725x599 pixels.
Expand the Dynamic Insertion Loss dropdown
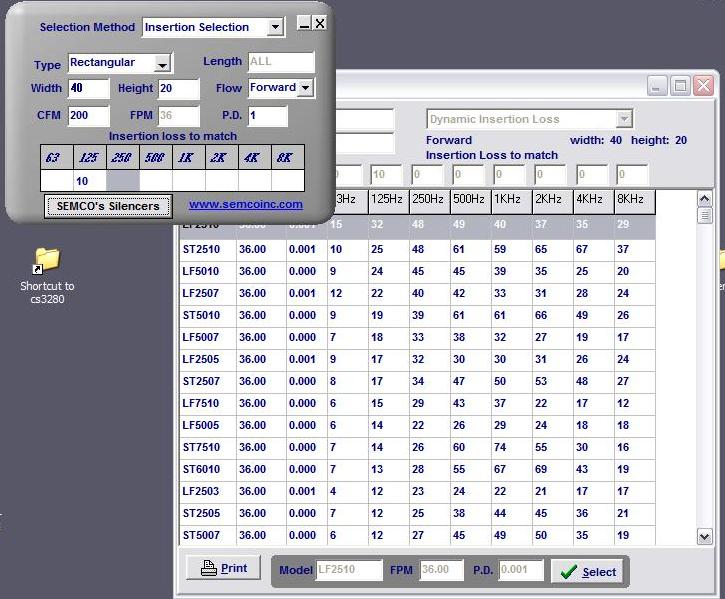pos(624,119)
